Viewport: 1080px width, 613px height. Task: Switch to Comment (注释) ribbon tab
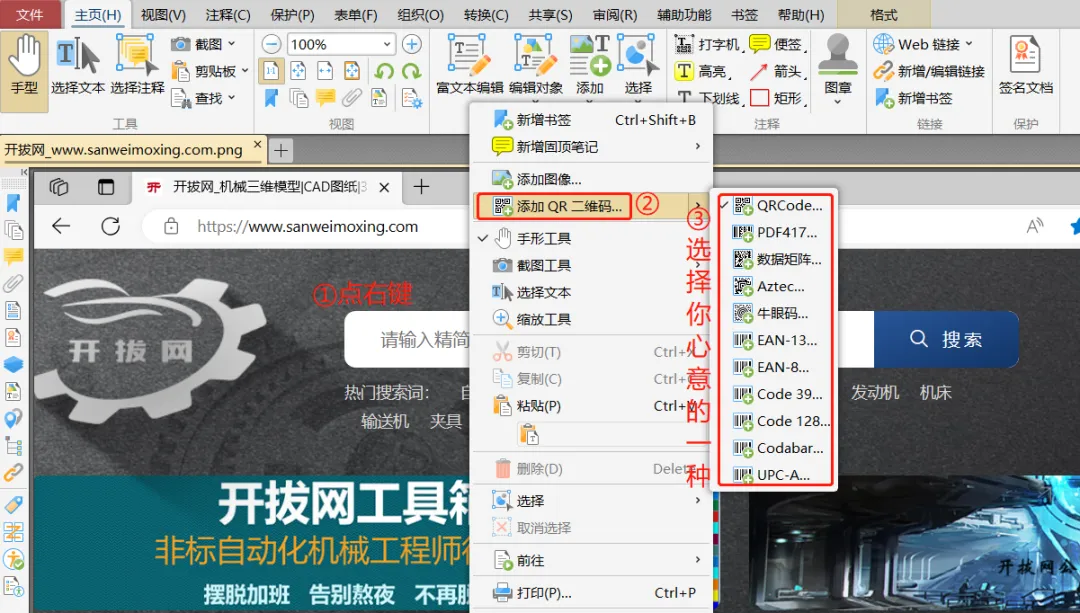(228, 14)
